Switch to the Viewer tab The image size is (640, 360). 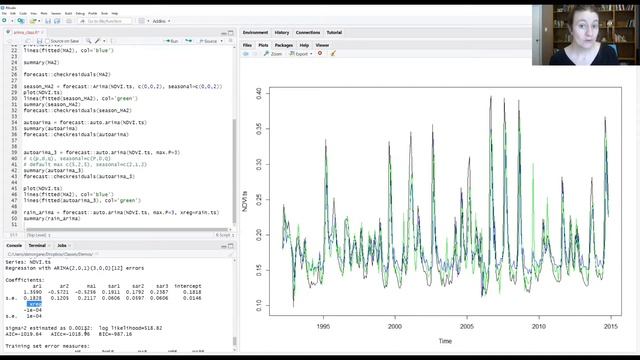click(322, 45)
